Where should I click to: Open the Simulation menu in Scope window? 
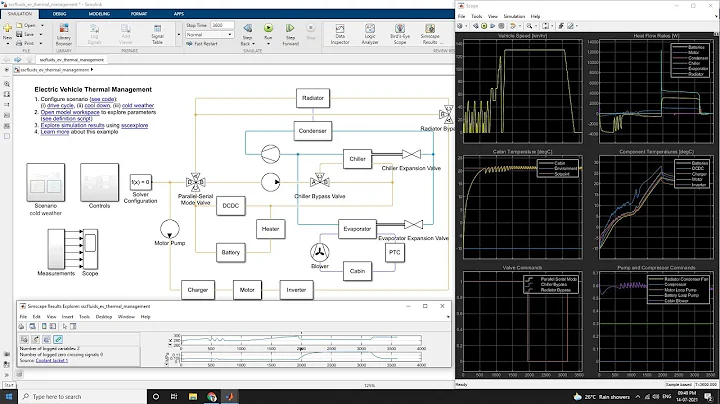(514, 16)
